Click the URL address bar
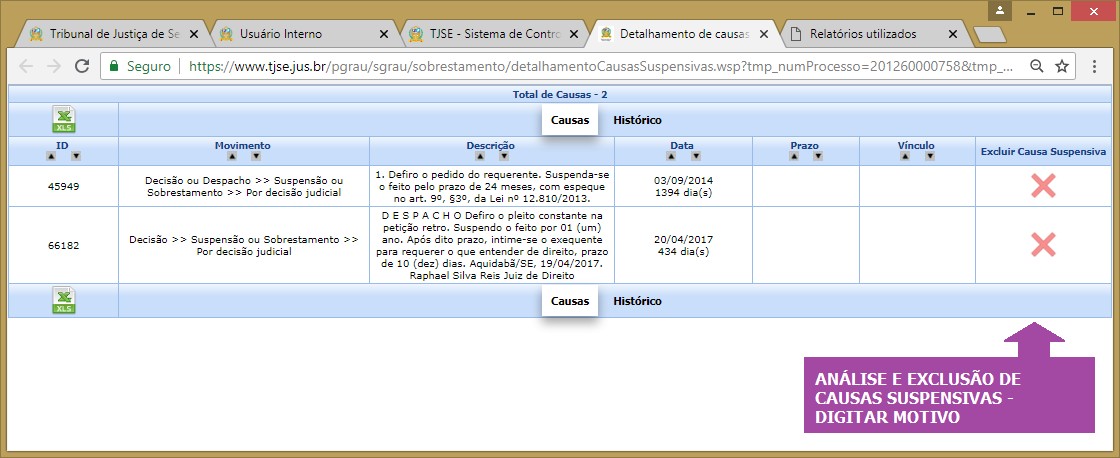The image size is (1120, 458). (x=600, y=66)
